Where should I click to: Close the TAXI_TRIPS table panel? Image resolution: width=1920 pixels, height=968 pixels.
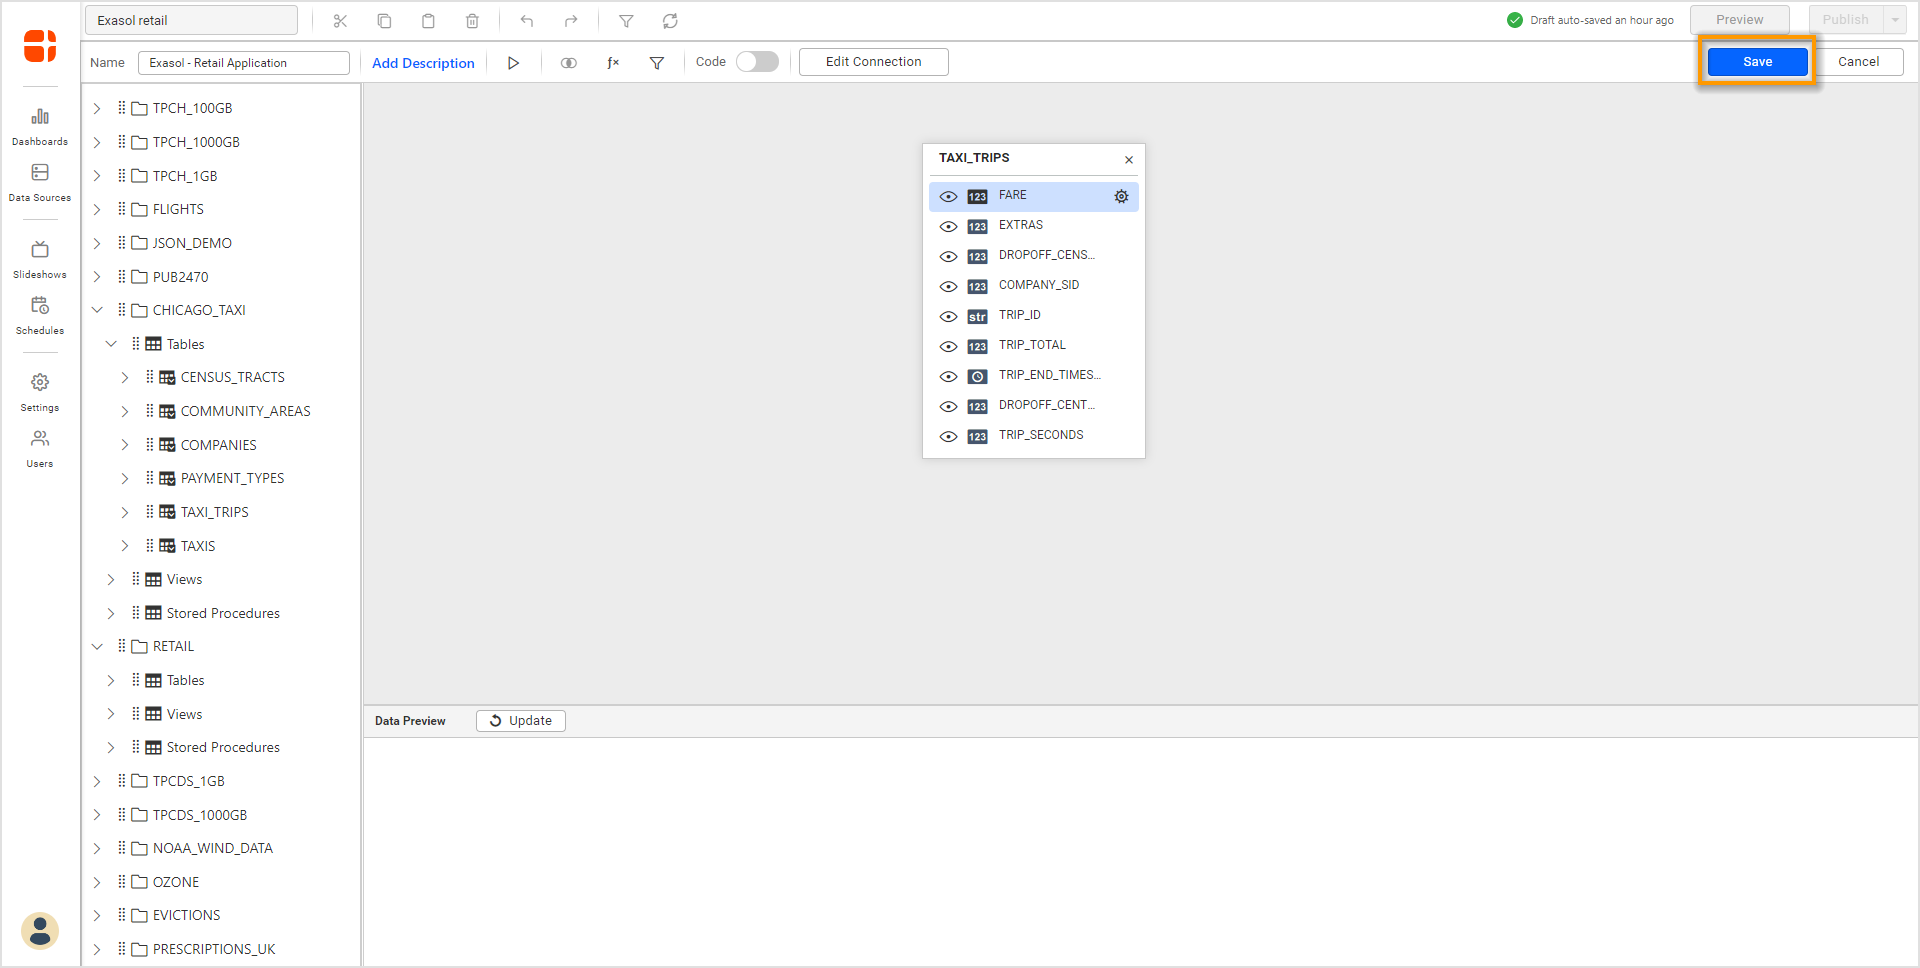1129,160
